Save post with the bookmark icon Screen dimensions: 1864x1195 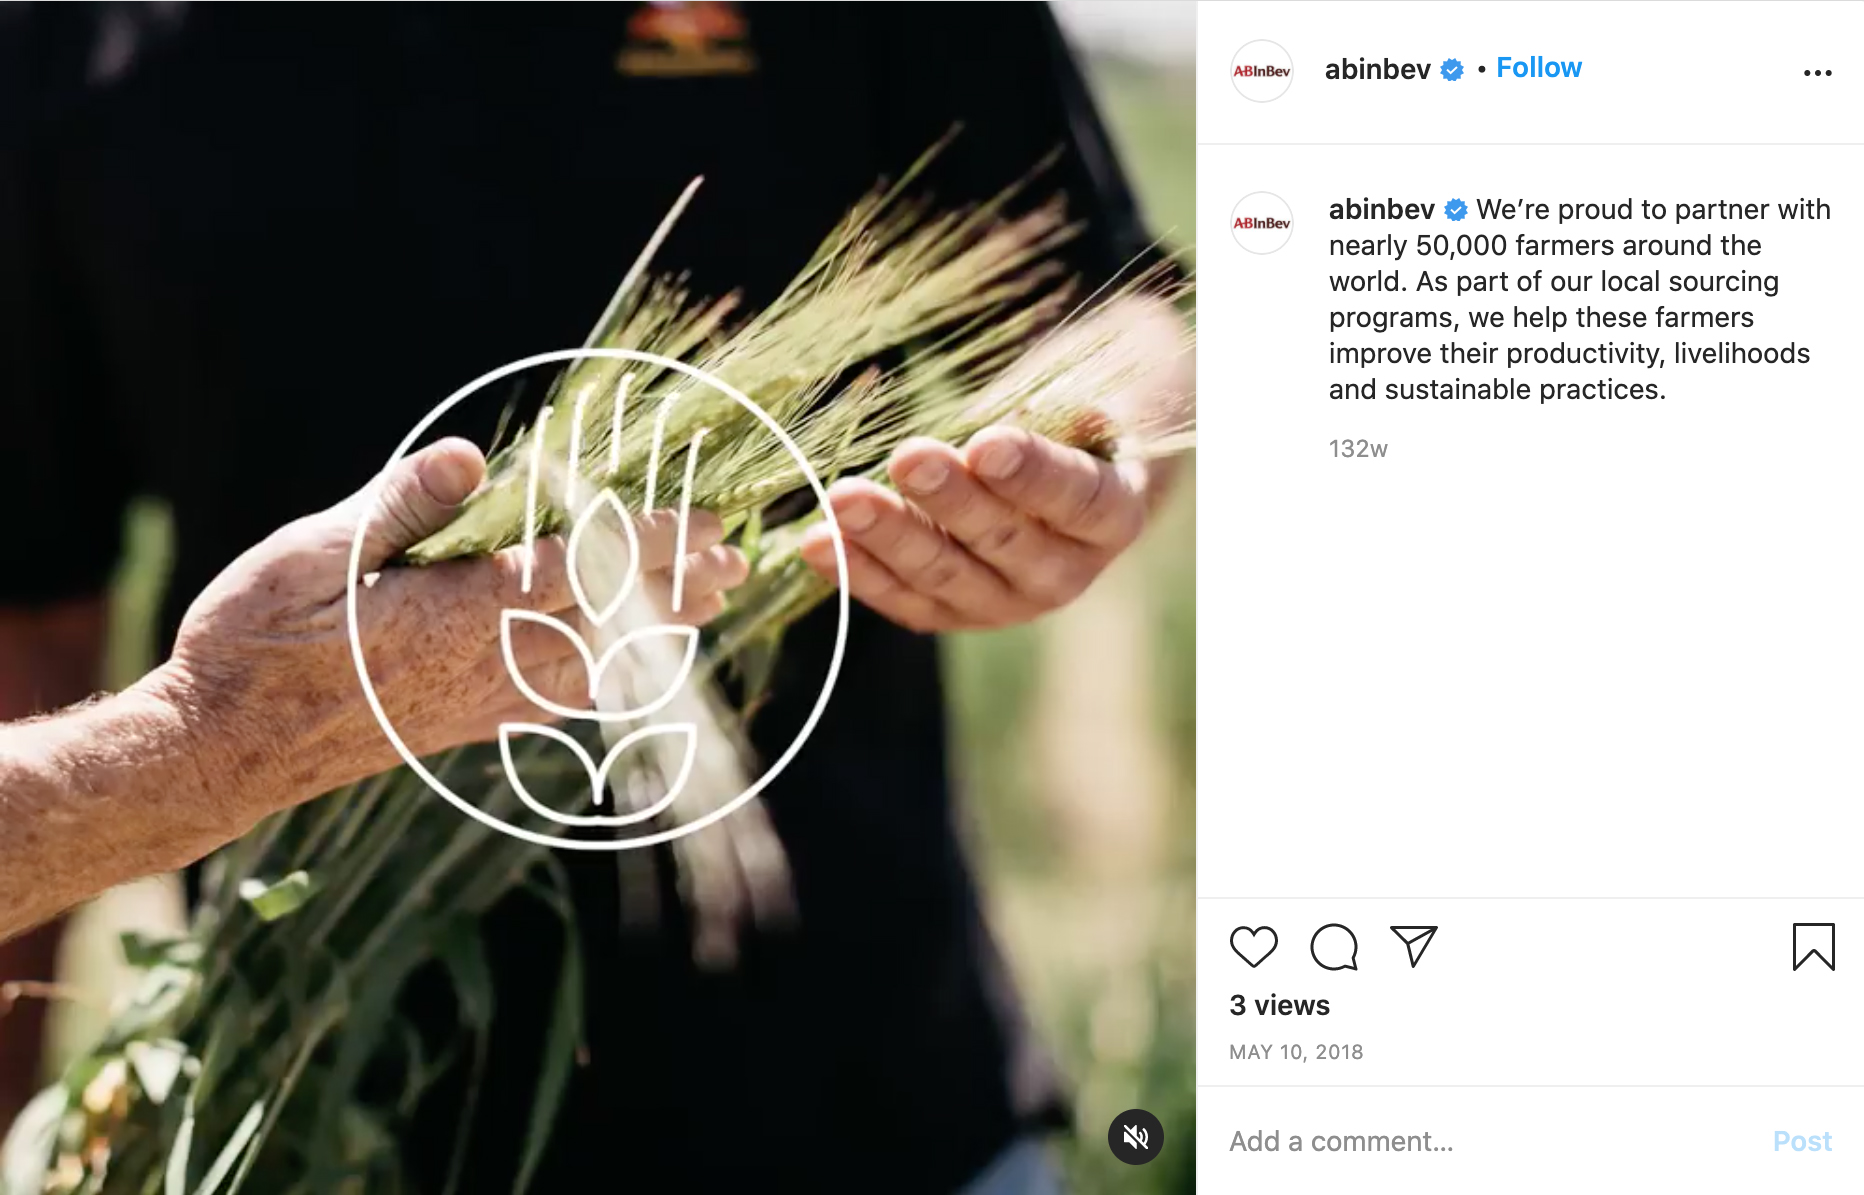pyautogui.click(x=1813, y=946)
